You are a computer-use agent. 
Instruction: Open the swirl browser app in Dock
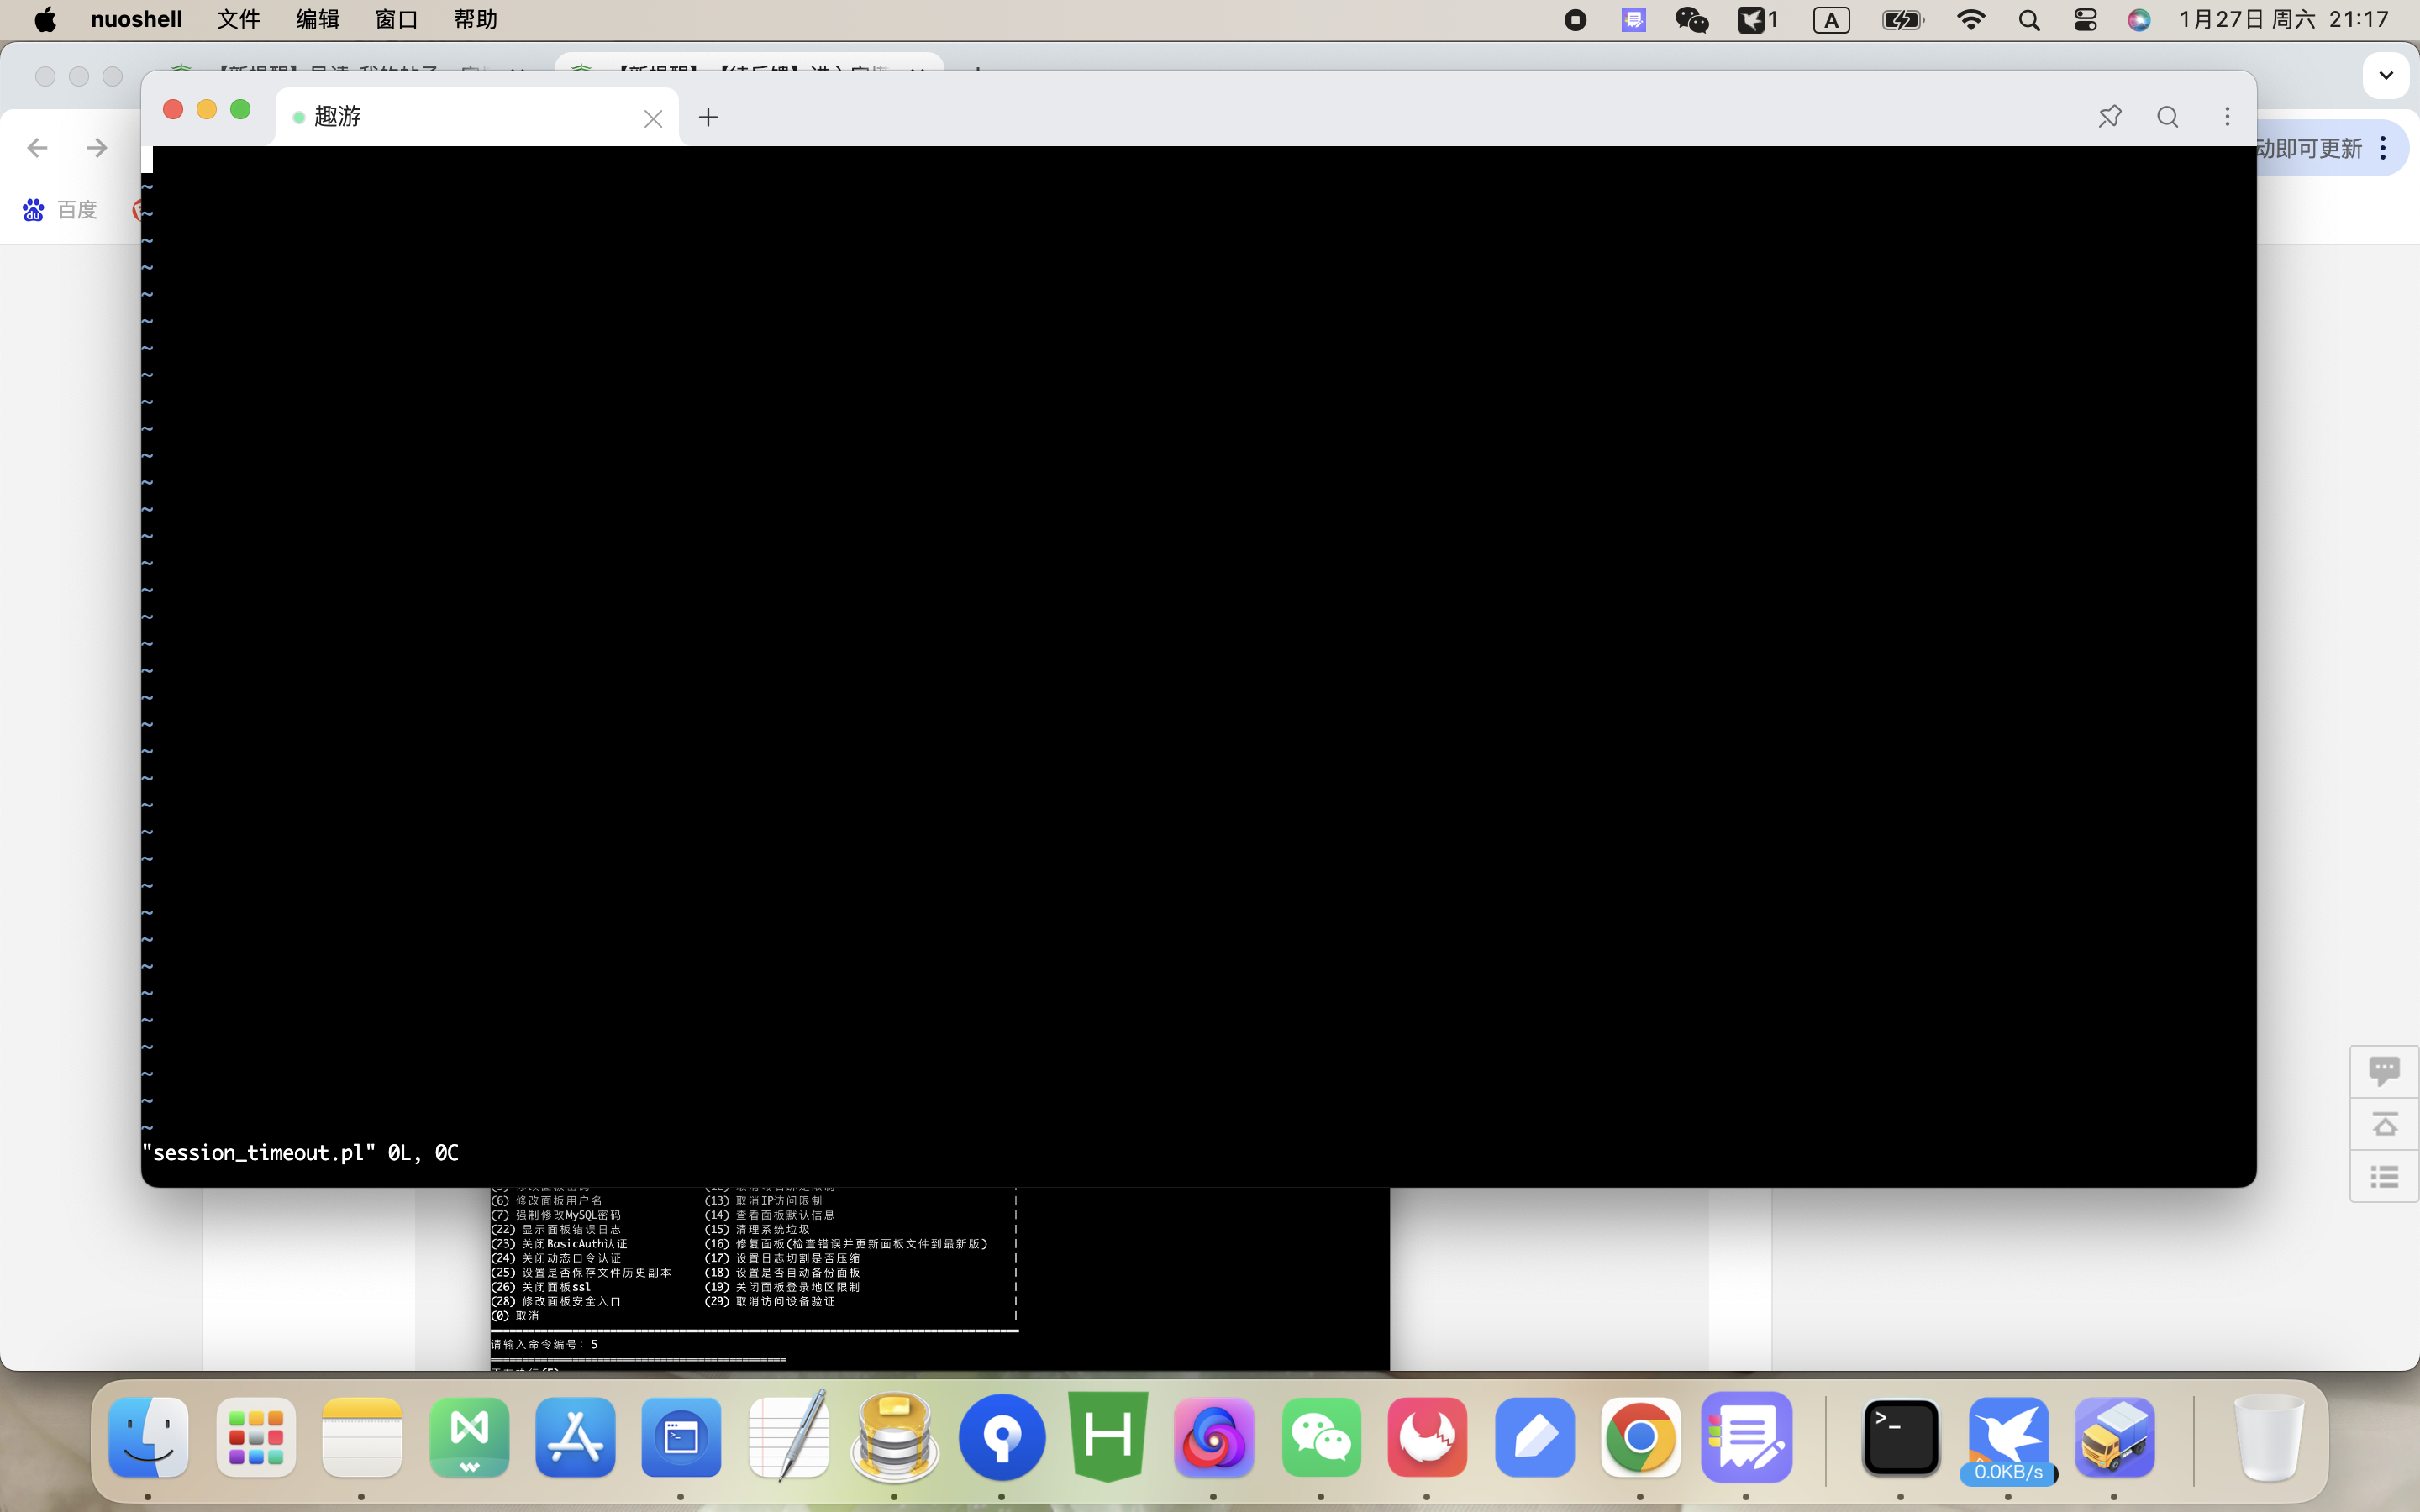tap(1214, 1437)
